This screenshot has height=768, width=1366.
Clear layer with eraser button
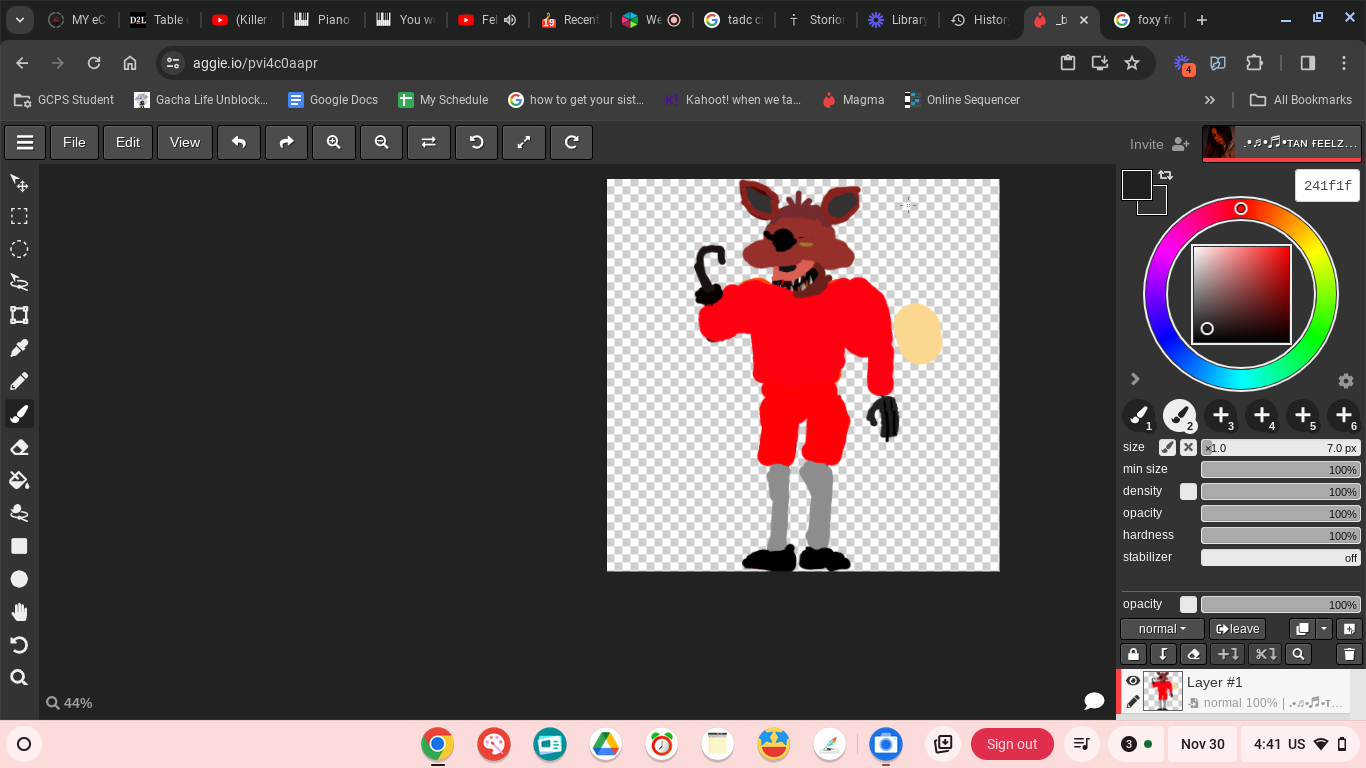click(1192, 654)
